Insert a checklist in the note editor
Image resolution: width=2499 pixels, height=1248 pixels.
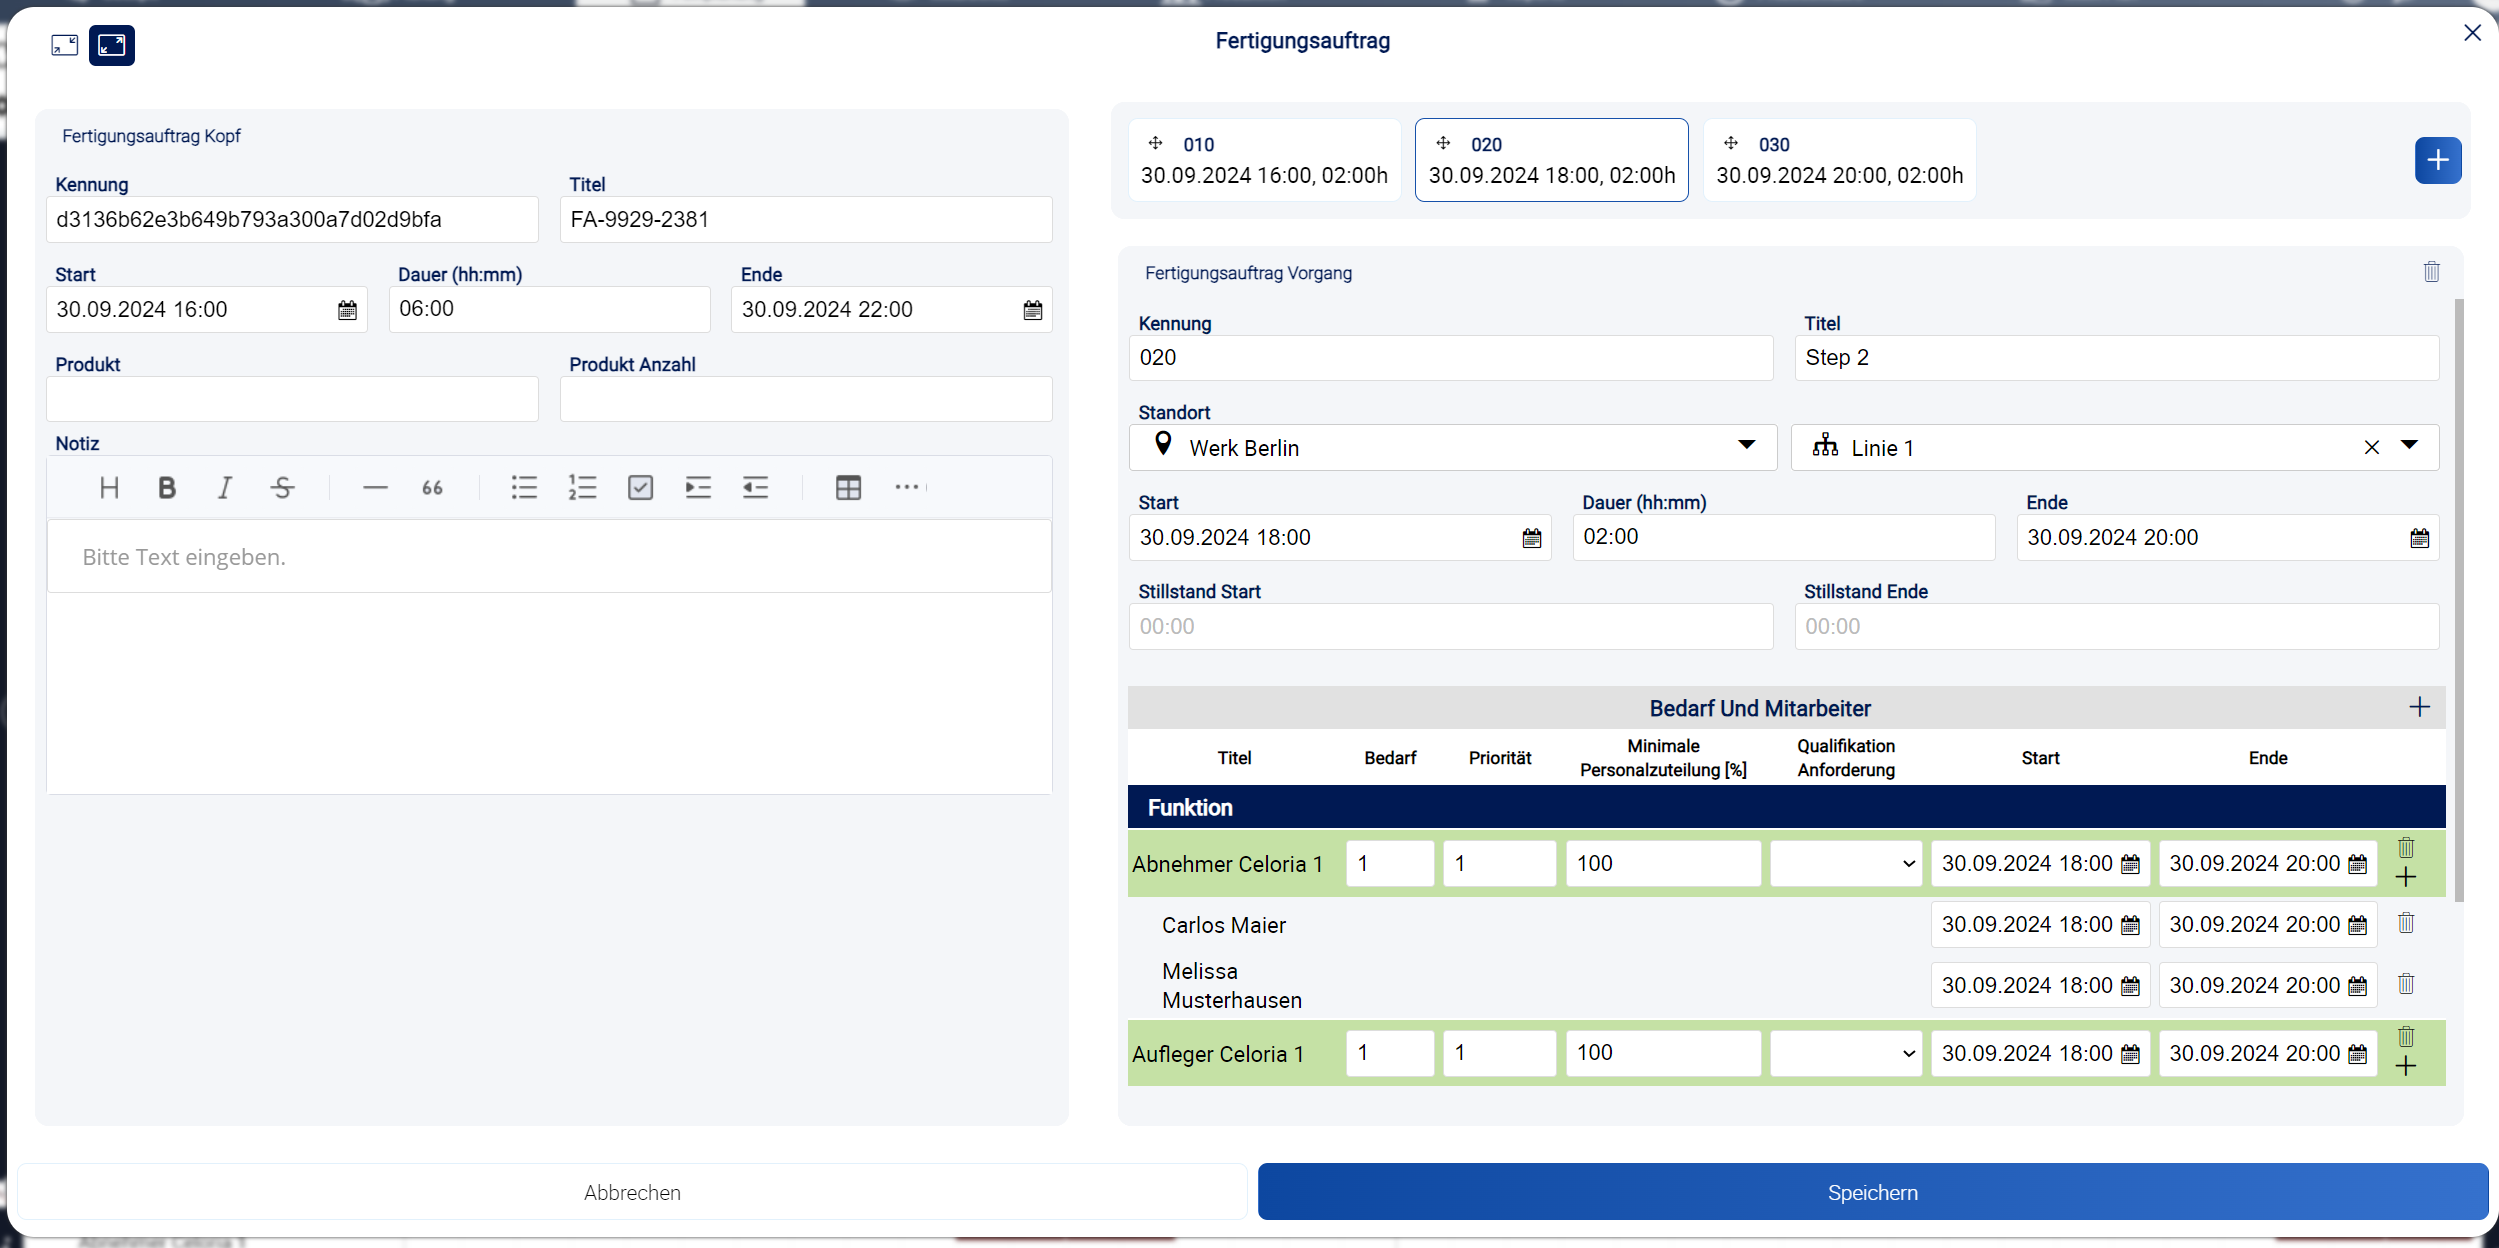(640, 488)
